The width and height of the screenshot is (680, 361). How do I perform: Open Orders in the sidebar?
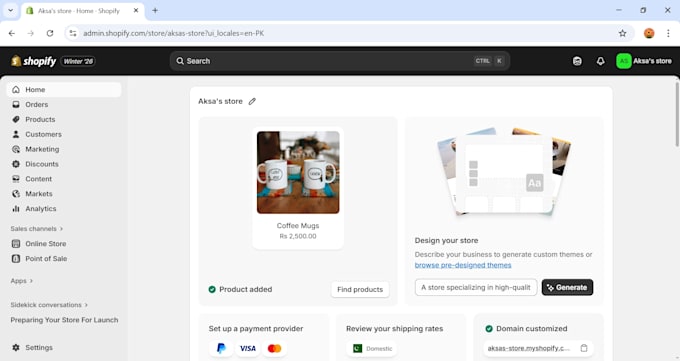pyautogui.click(x=36, y=105)
